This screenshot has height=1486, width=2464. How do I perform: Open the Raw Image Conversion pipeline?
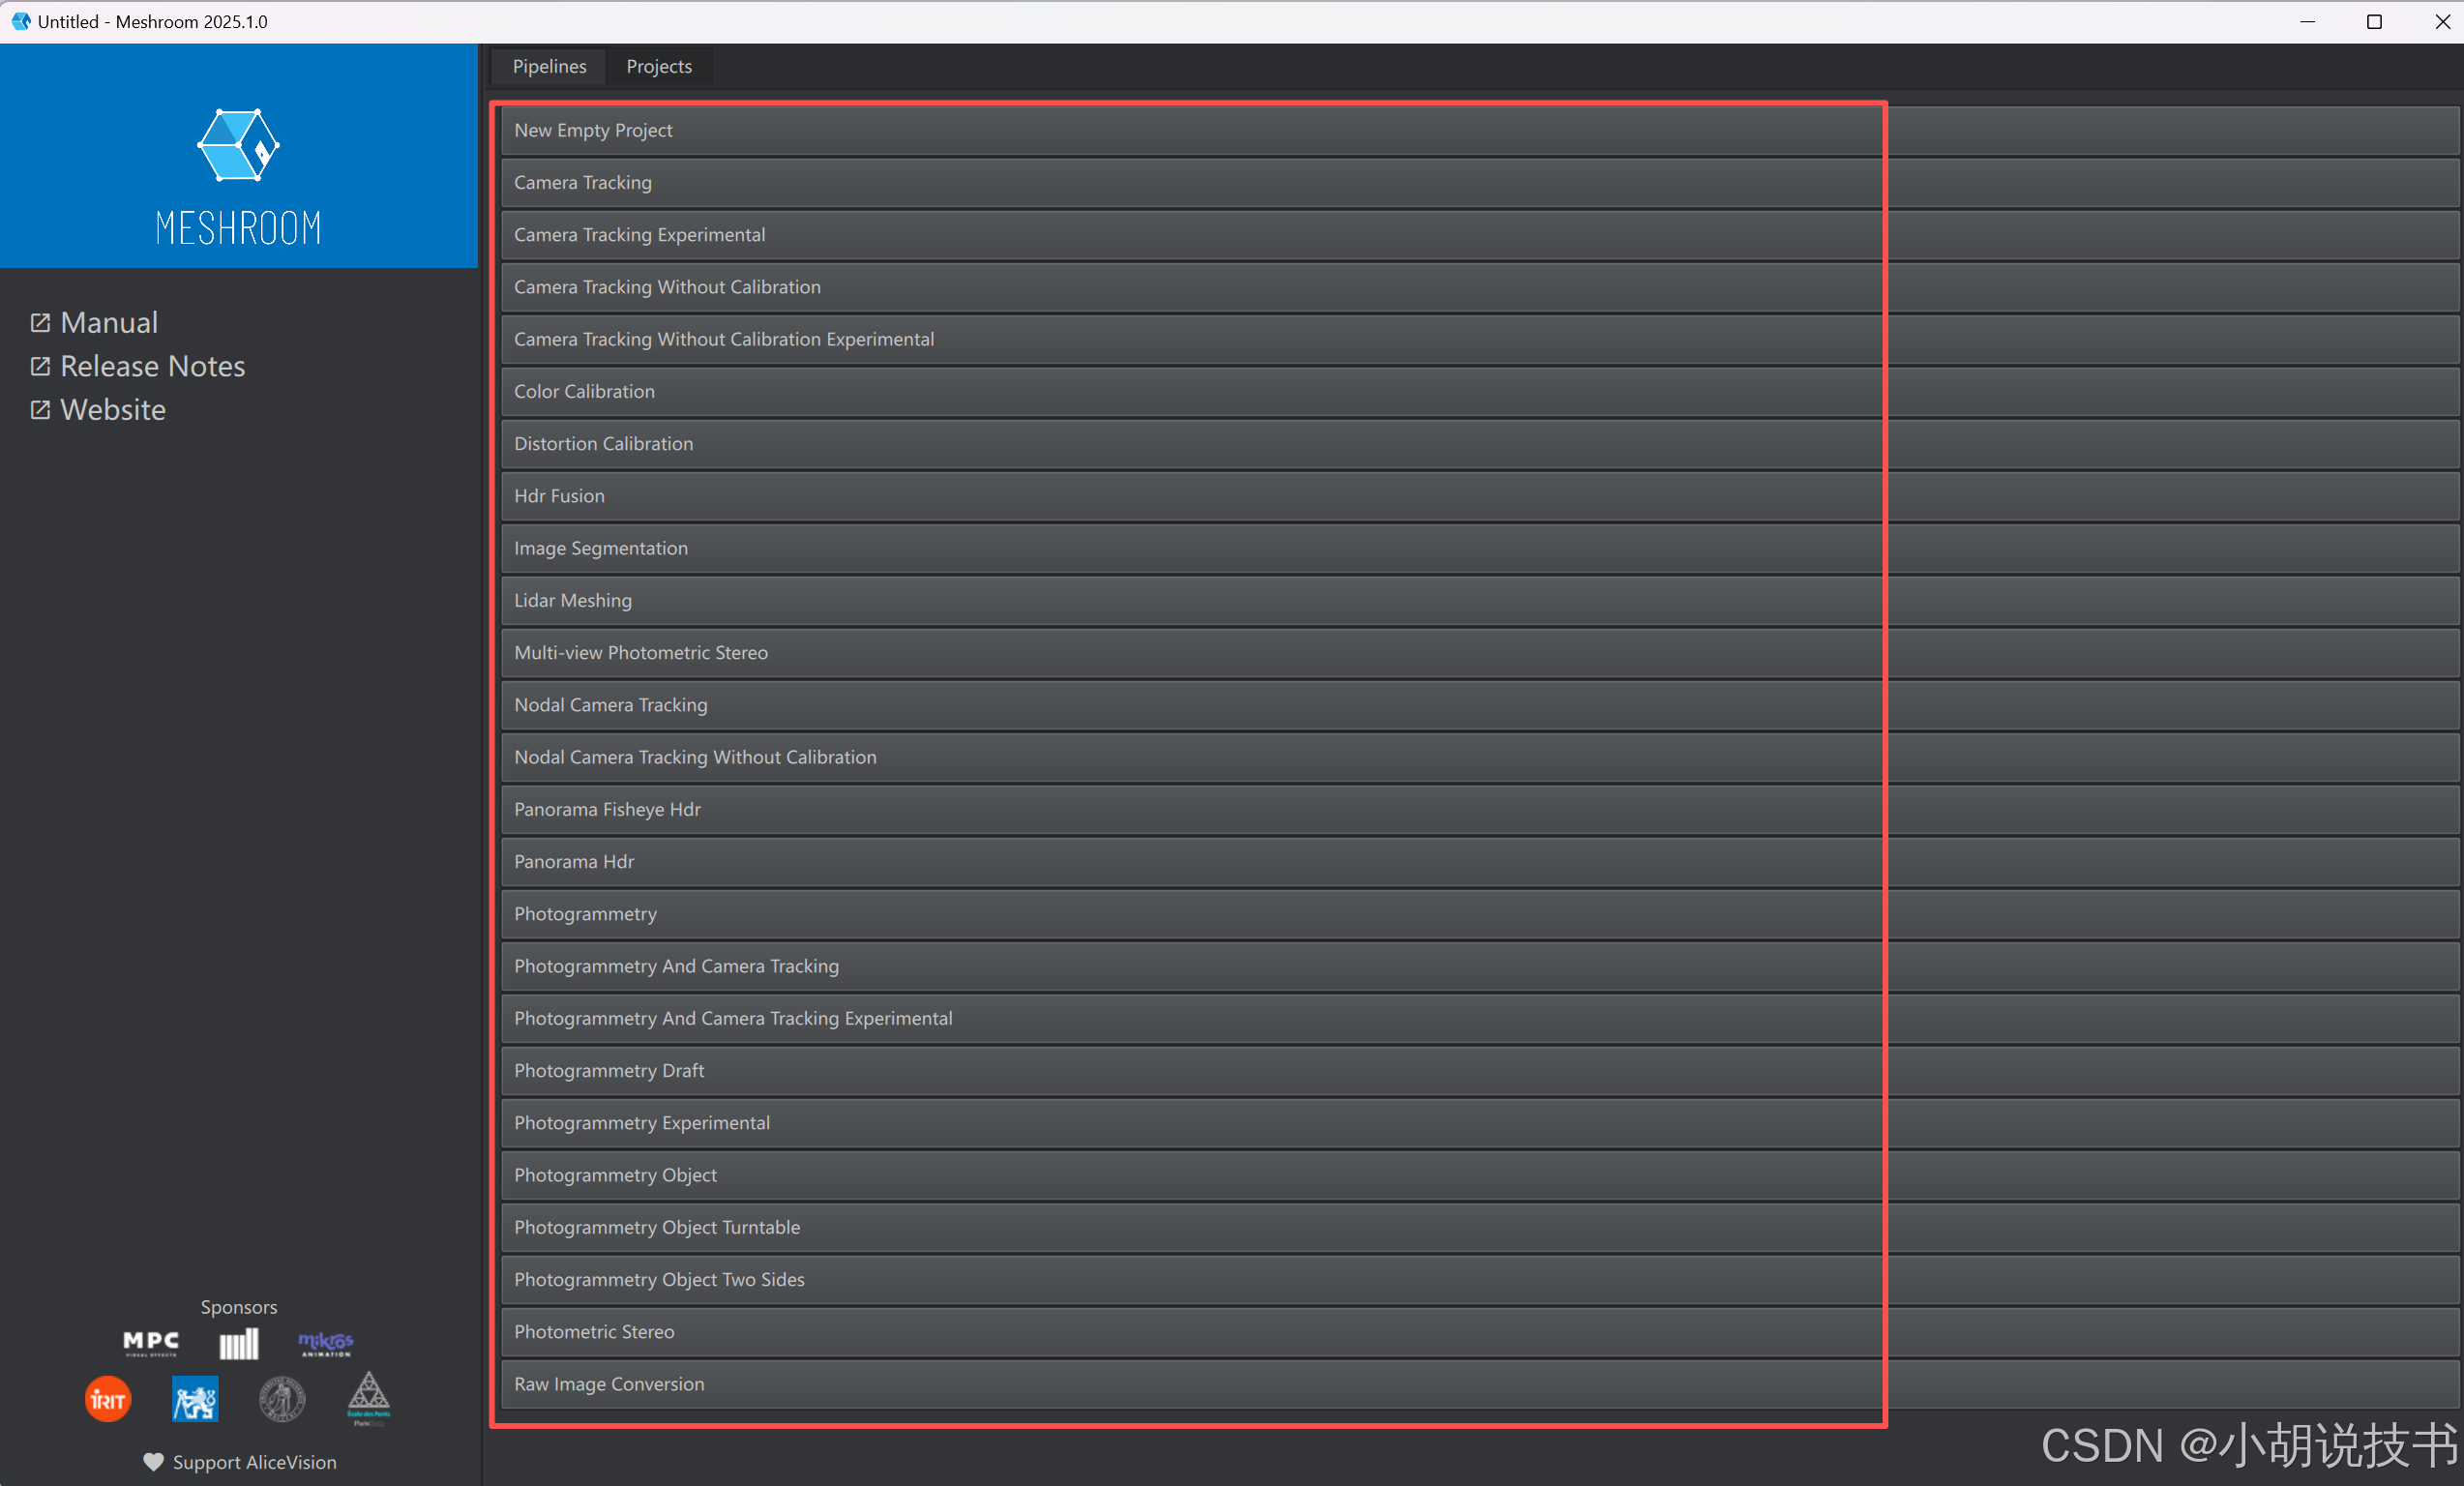pyautogui.click(x=1479, y=1384)
